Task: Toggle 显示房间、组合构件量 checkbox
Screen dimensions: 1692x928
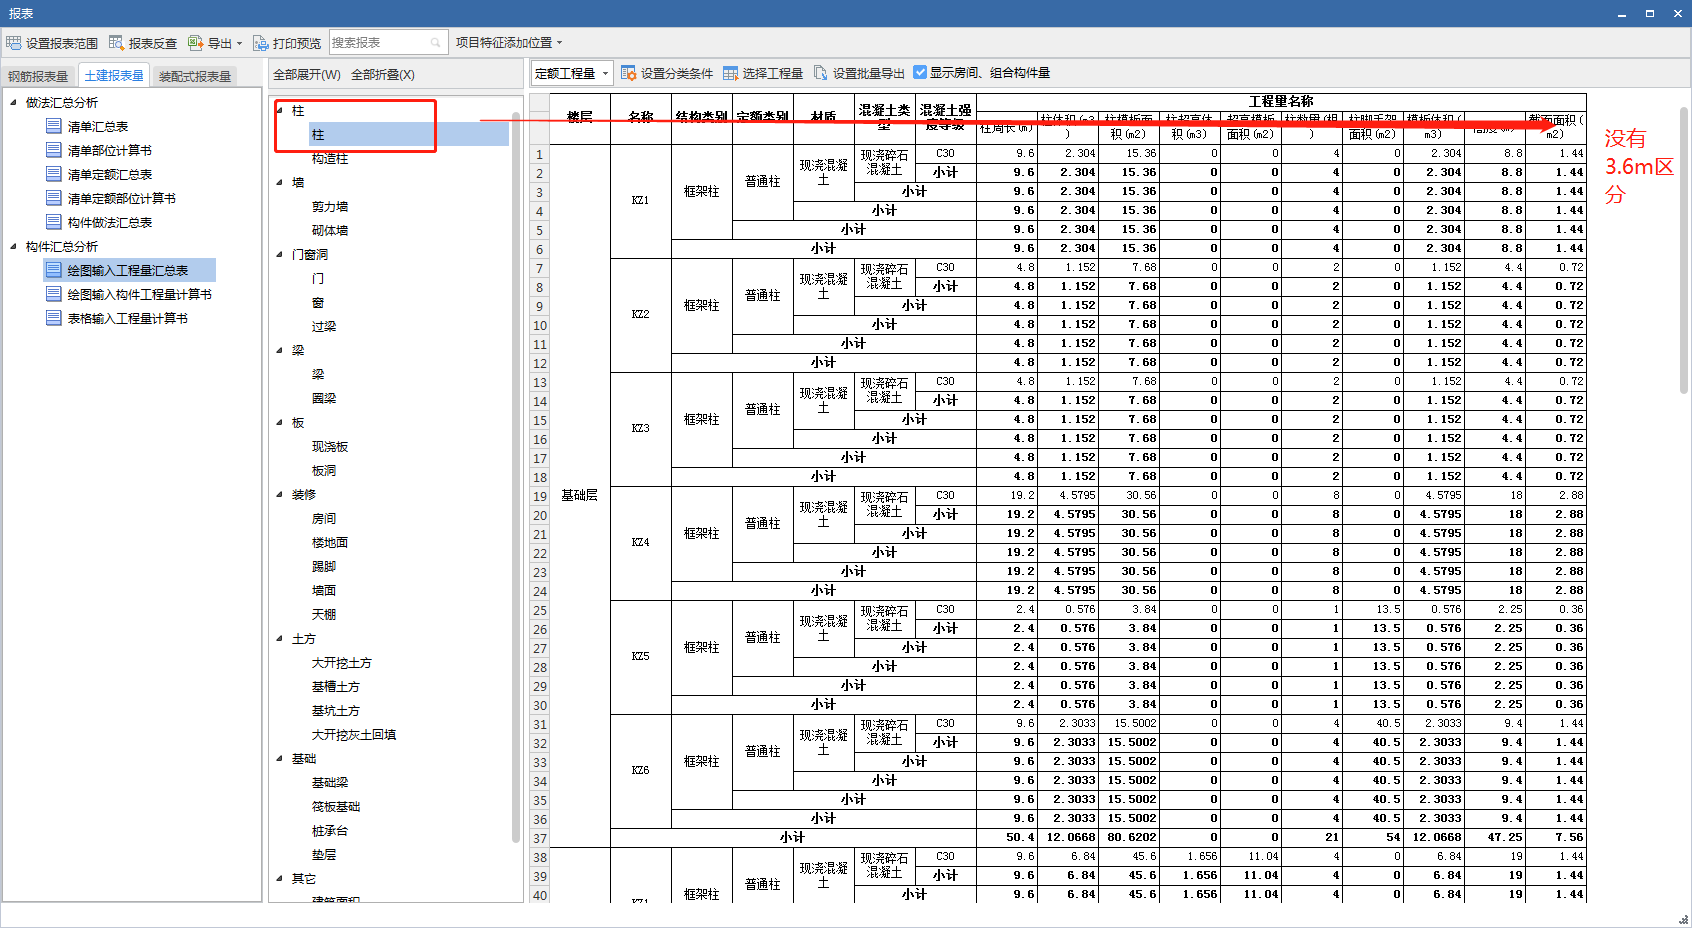Action: [920, 72]
